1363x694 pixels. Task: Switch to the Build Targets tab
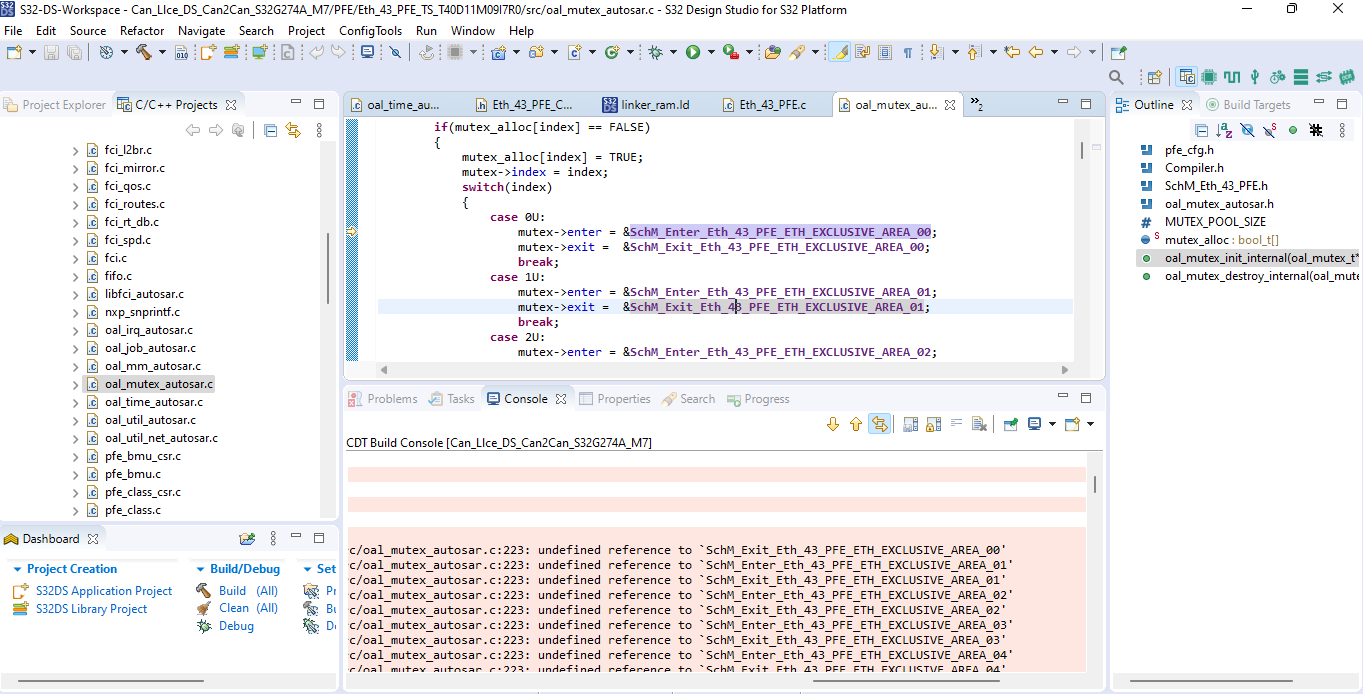[x=1248, y=104]
